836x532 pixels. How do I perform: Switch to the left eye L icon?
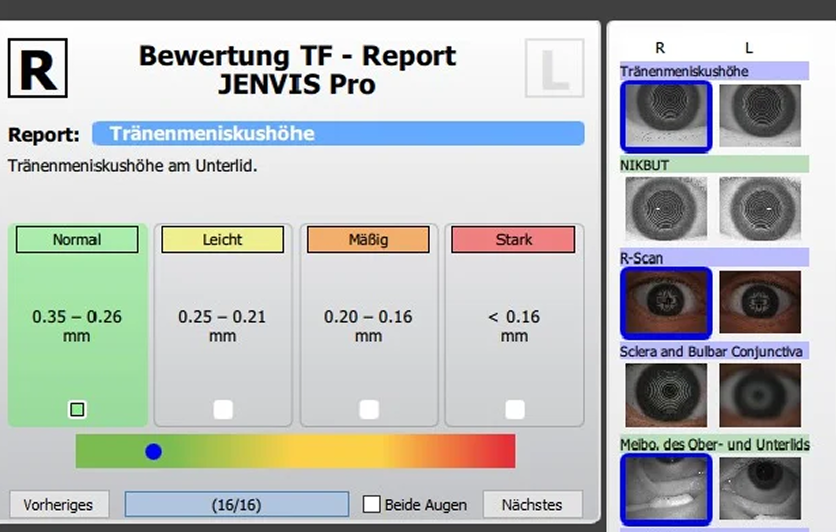point(554,68)
